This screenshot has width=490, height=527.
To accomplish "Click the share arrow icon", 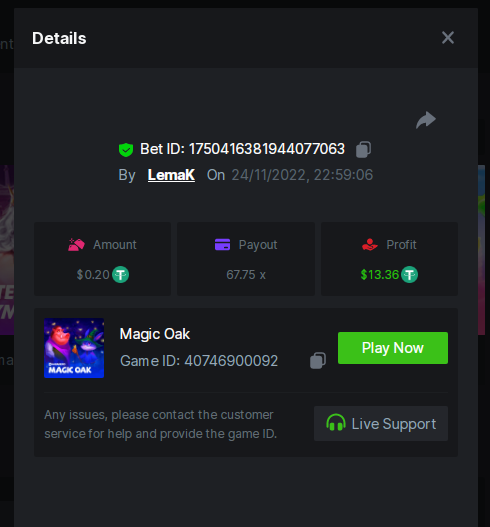I will [x=426, y=120].
